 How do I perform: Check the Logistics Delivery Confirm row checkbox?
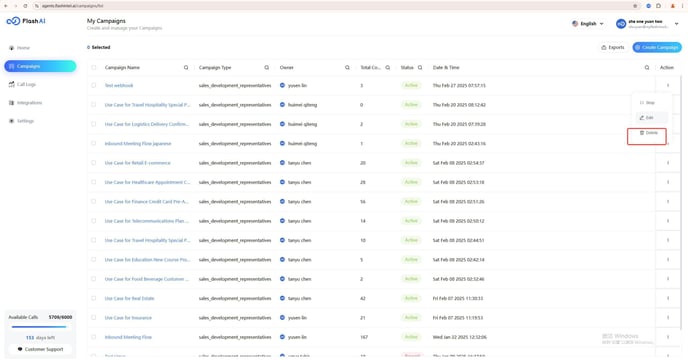[x=93, y=124]
